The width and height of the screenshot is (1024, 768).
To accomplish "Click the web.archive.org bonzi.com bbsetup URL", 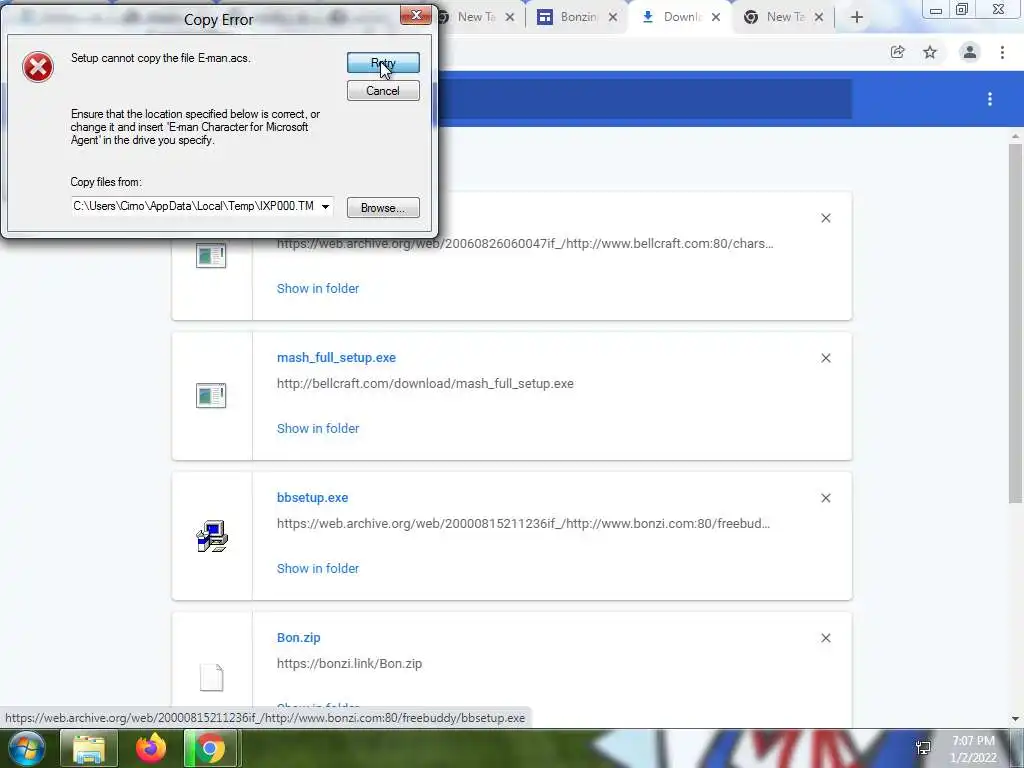I will click(523, 523).
